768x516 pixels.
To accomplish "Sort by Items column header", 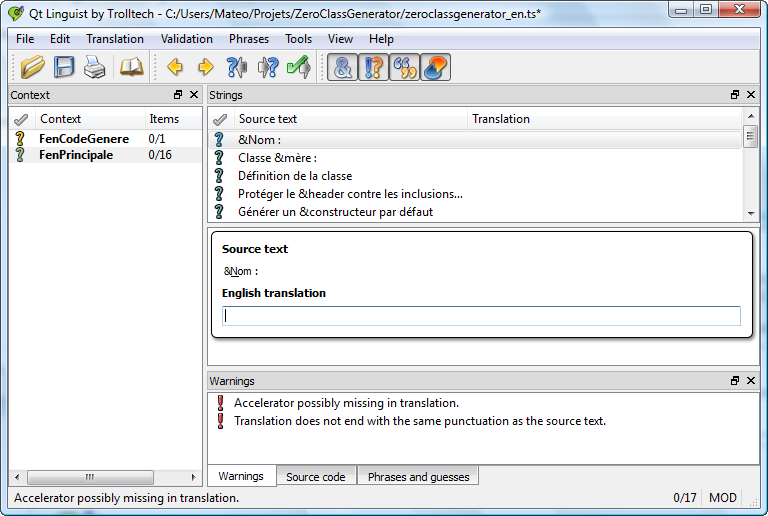I will coord(173,119).
